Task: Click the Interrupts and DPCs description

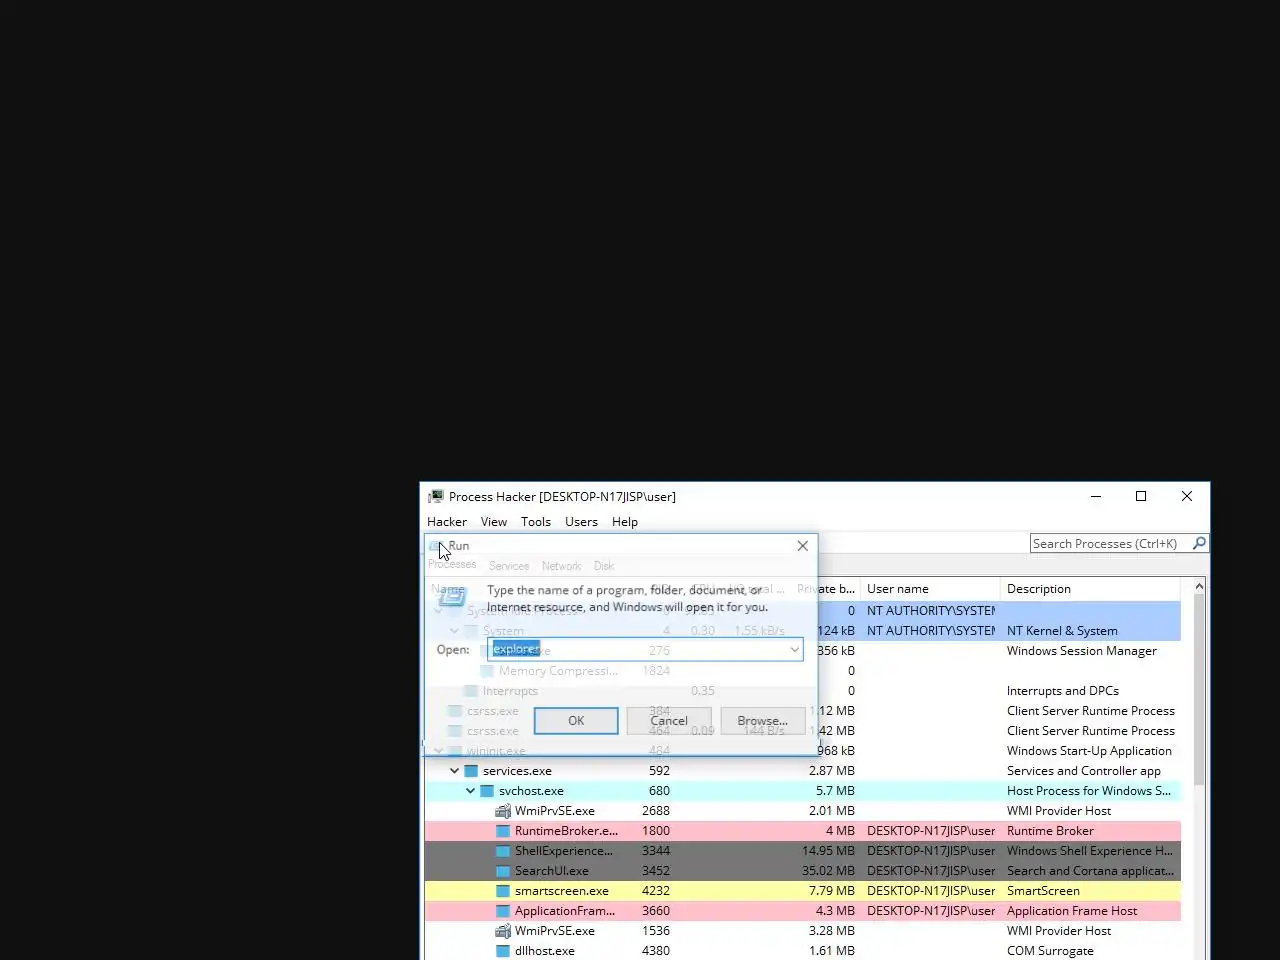Action: (x=1063, y=691)
